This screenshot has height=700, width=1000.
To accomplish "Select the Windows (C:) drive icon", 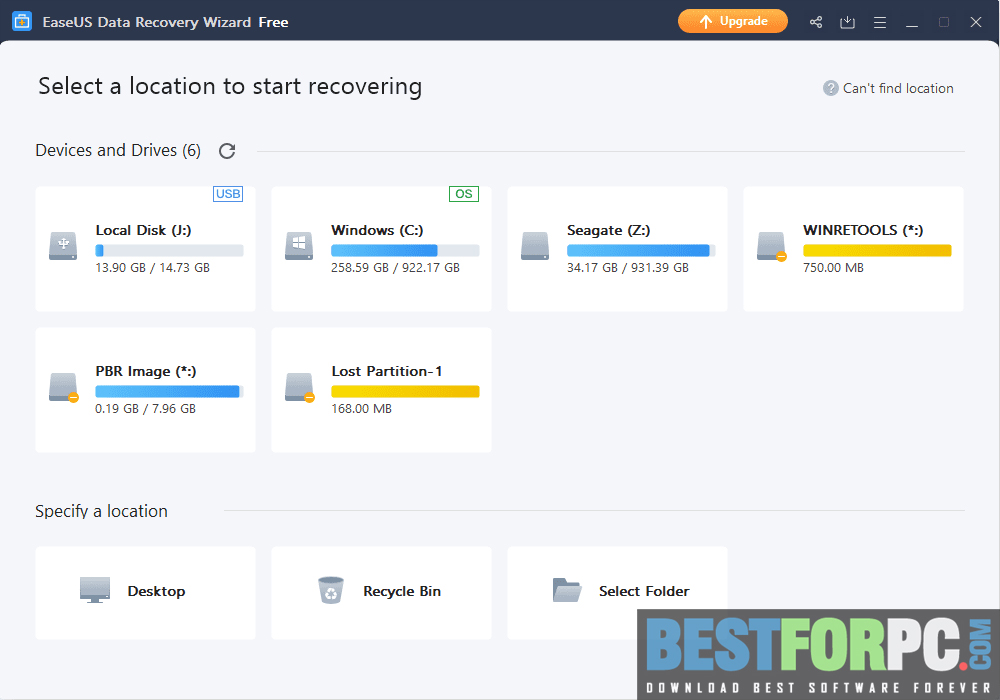I will click(x=299, y=246).
